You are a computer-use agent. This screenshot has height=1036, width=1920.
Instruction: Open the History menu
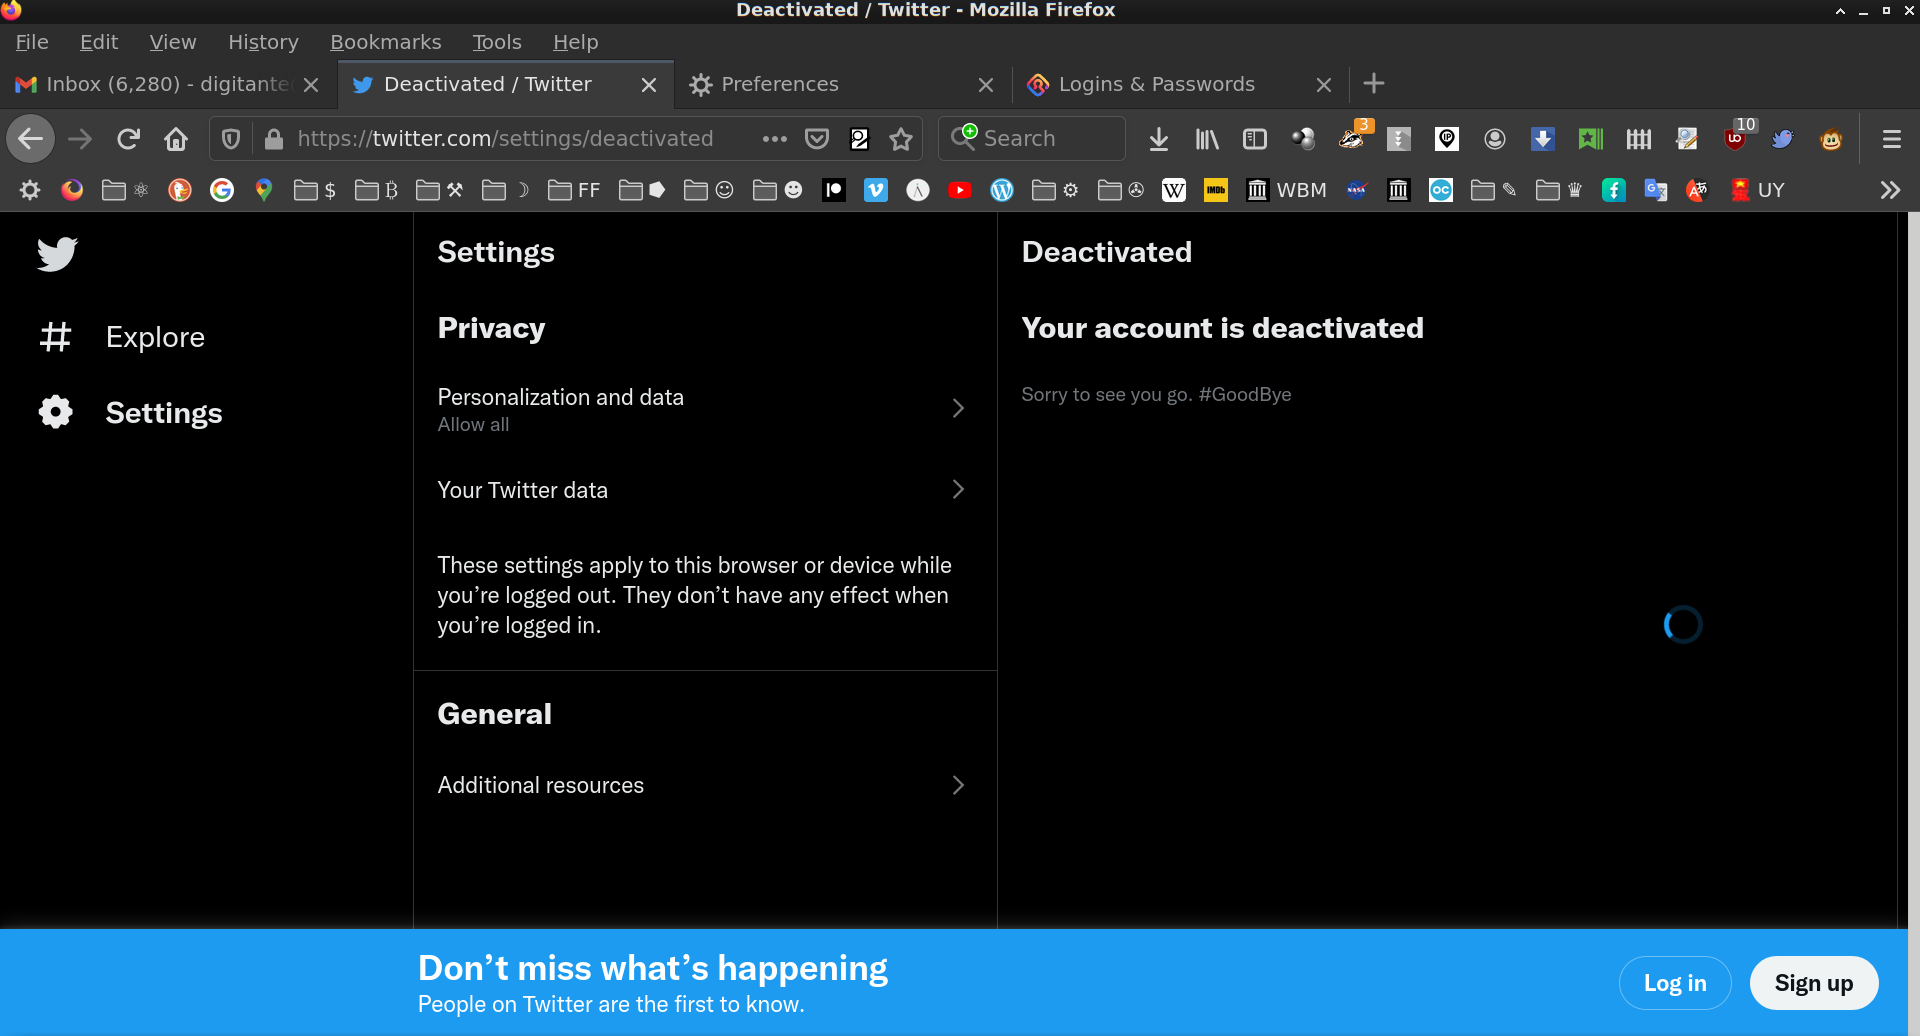263,42
